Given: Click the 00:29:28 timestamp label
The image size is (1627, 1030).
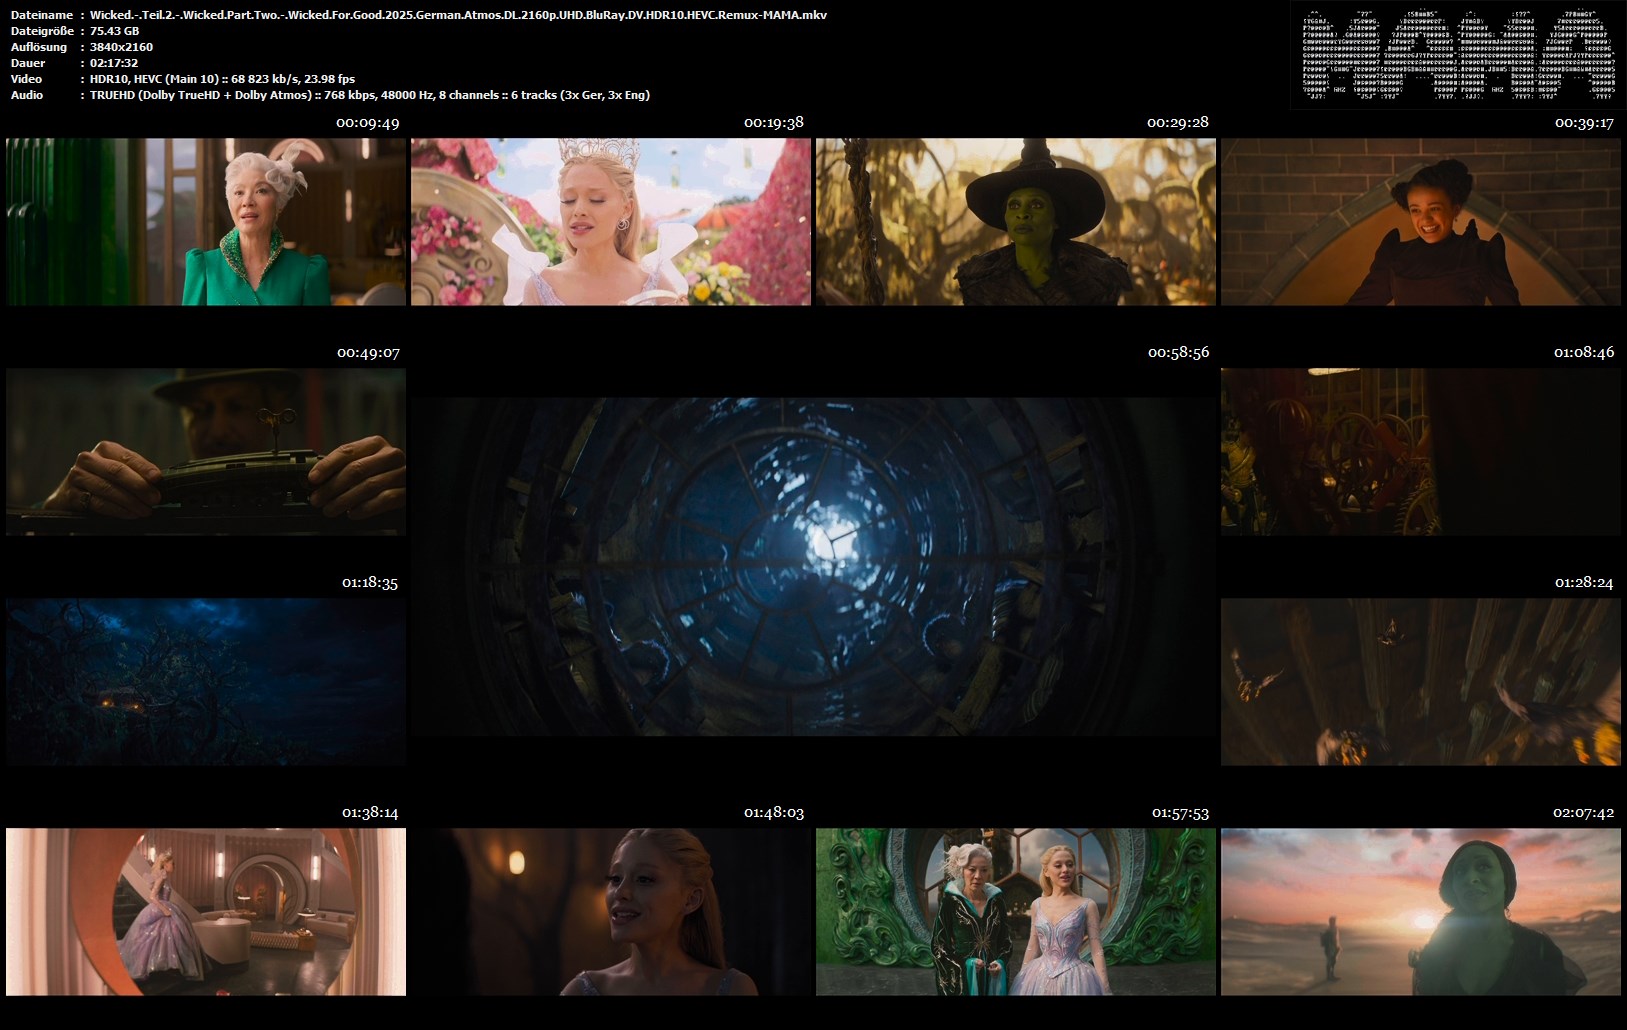Looking at the screenshot, I should point(1178,123).
